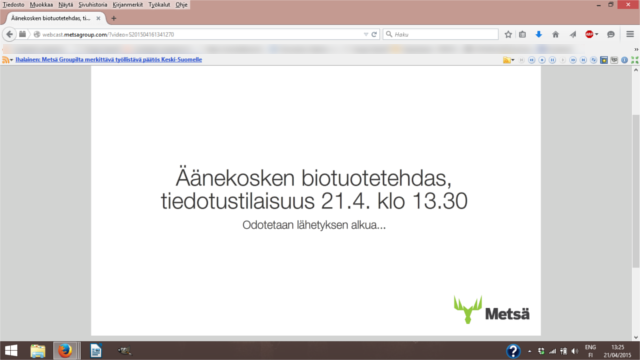
Task: Open the Firefox hamburger menu
Action: pyautogui.click(x=630, y=34)
